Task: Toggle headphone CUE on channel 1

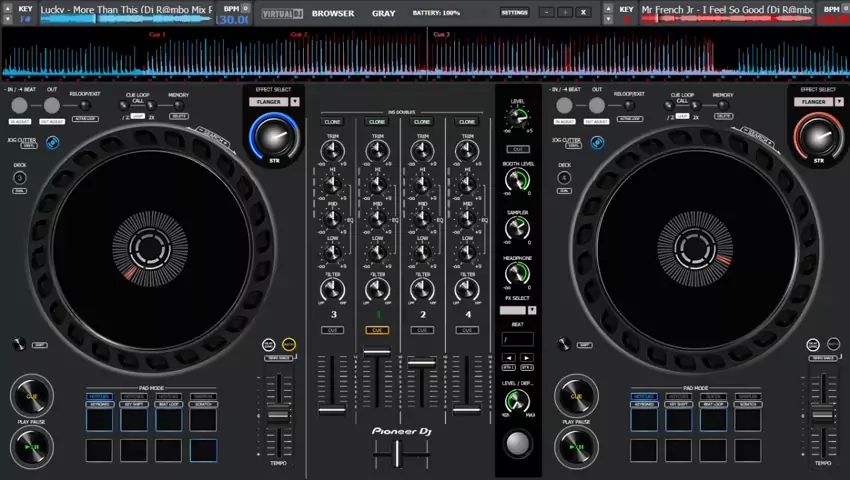Action: (x=377, y=329)
